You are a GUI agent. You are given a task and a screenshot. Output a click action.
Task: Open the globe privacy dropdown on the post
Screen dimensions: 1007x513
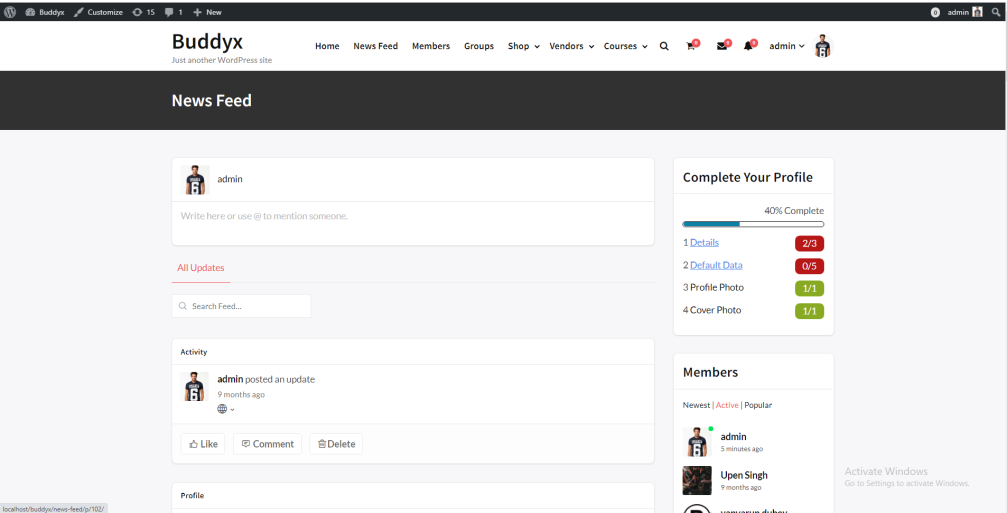[x=226, y=409]
